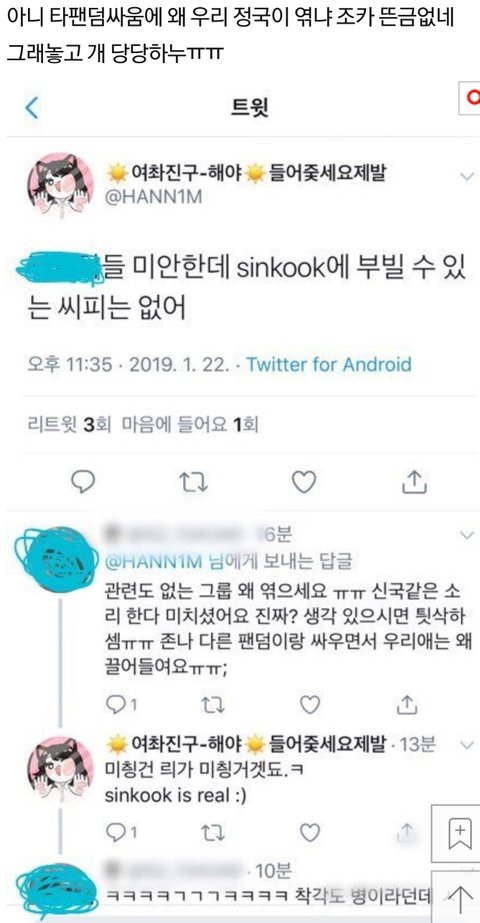Retweet the first reply under the tweet
The width and height of the screenshot is (480, 923).
tap(208, 703)
